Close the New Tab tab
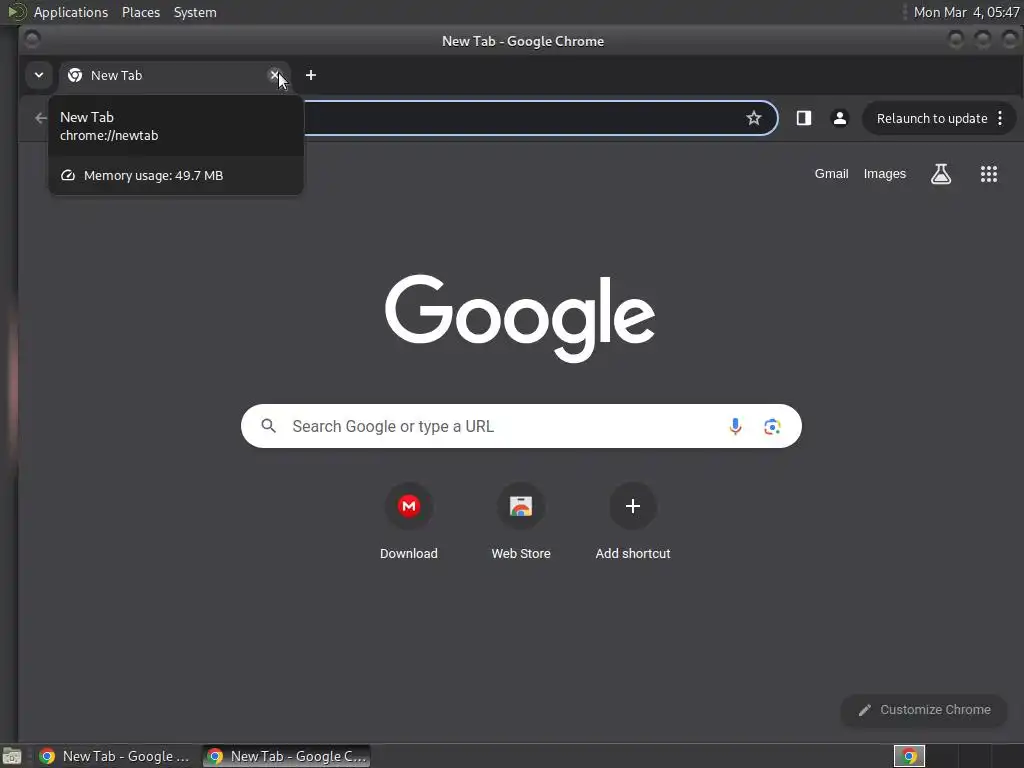The height and width of the screenshot is (768, 1024). click(275, 75)
